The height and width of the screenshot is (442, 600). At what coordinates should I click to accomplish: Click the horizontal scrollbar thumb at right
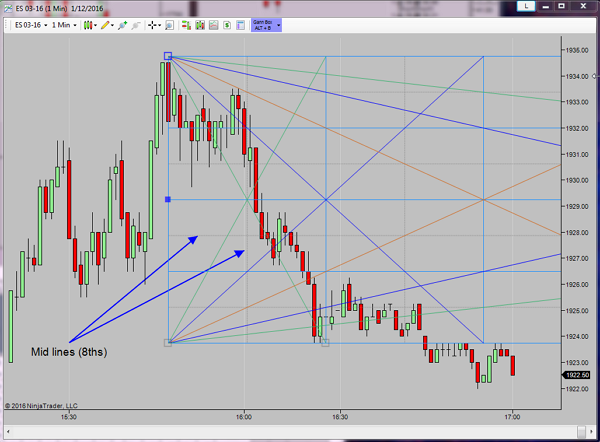point(581,432)
